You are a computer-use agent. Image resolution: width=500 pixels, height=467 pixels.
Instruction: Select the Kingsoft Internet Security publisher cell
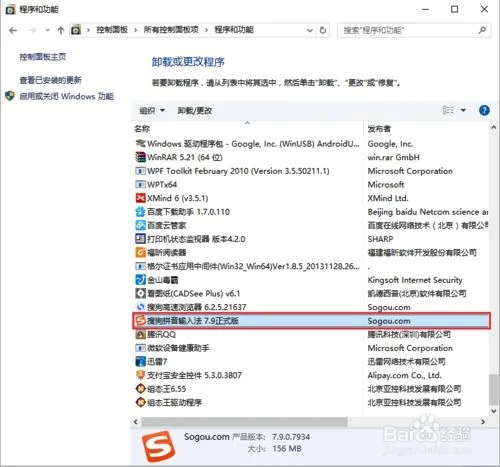(x=415, y=280)
